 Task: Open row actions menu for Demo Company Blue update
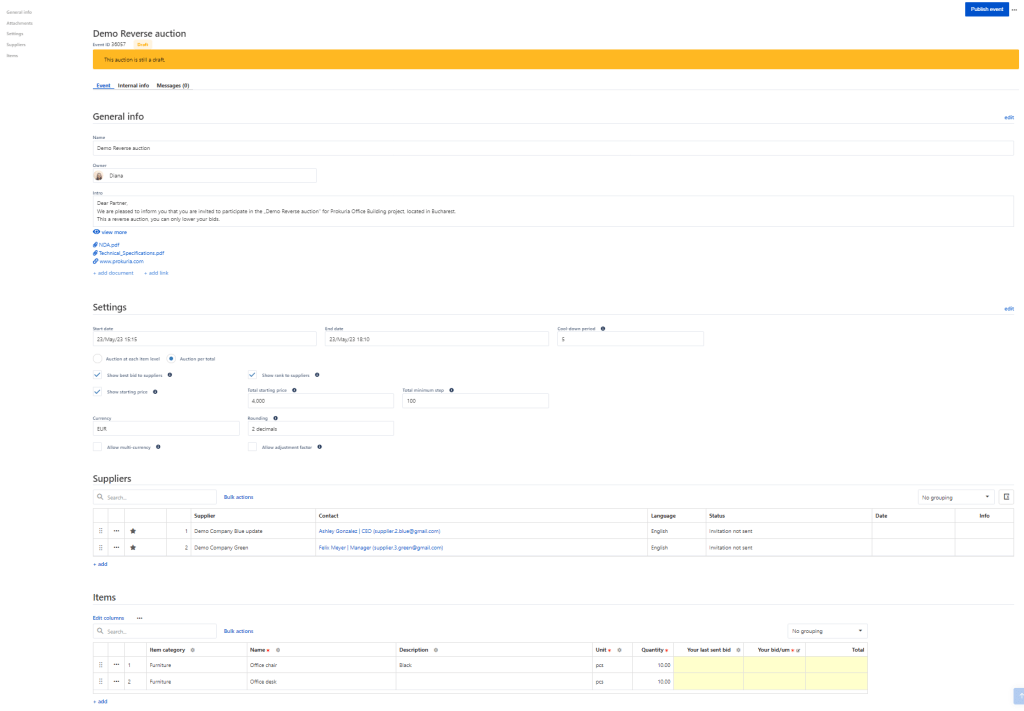click(116, 531)
